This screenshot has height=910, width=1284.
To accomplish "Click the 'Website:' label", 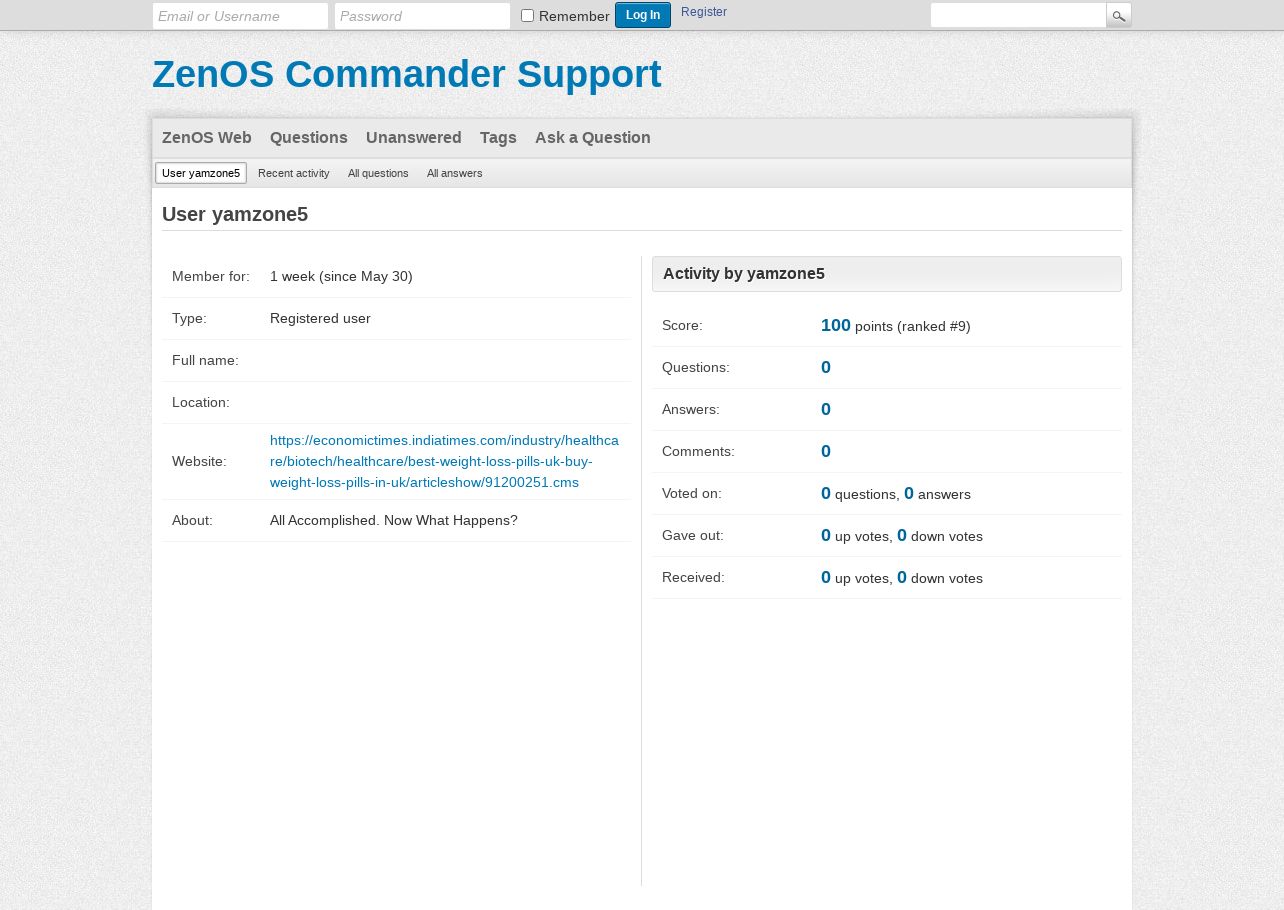I will click(x=199, y=461).
